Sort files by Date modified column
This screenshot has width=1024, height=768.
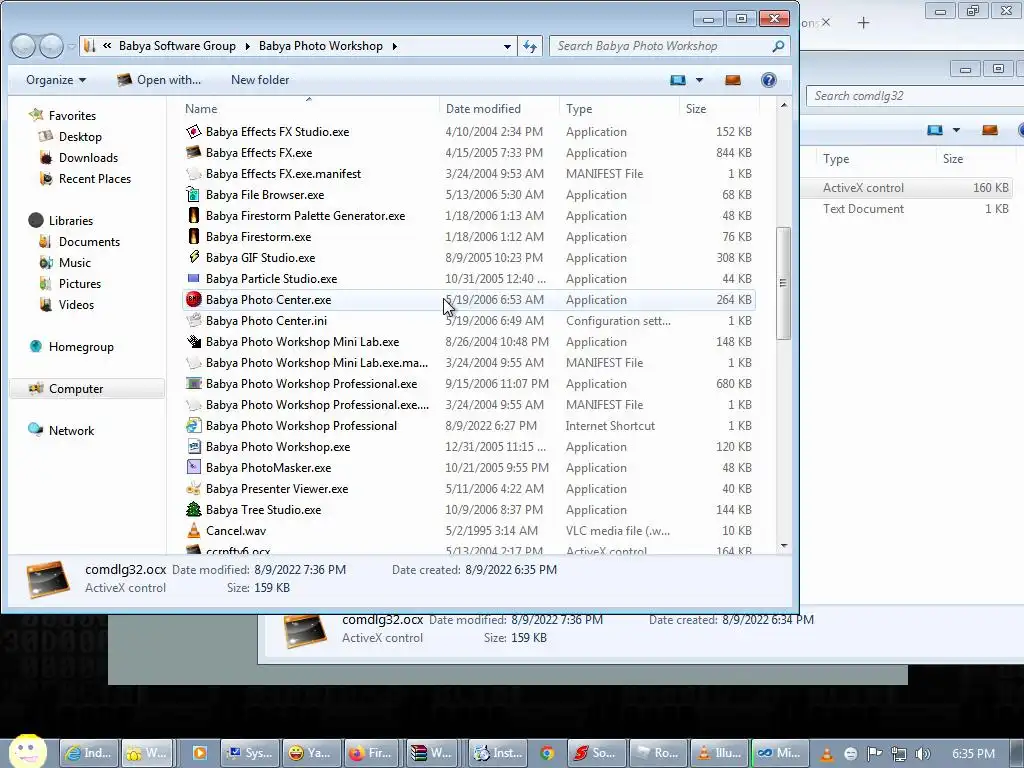500,108
